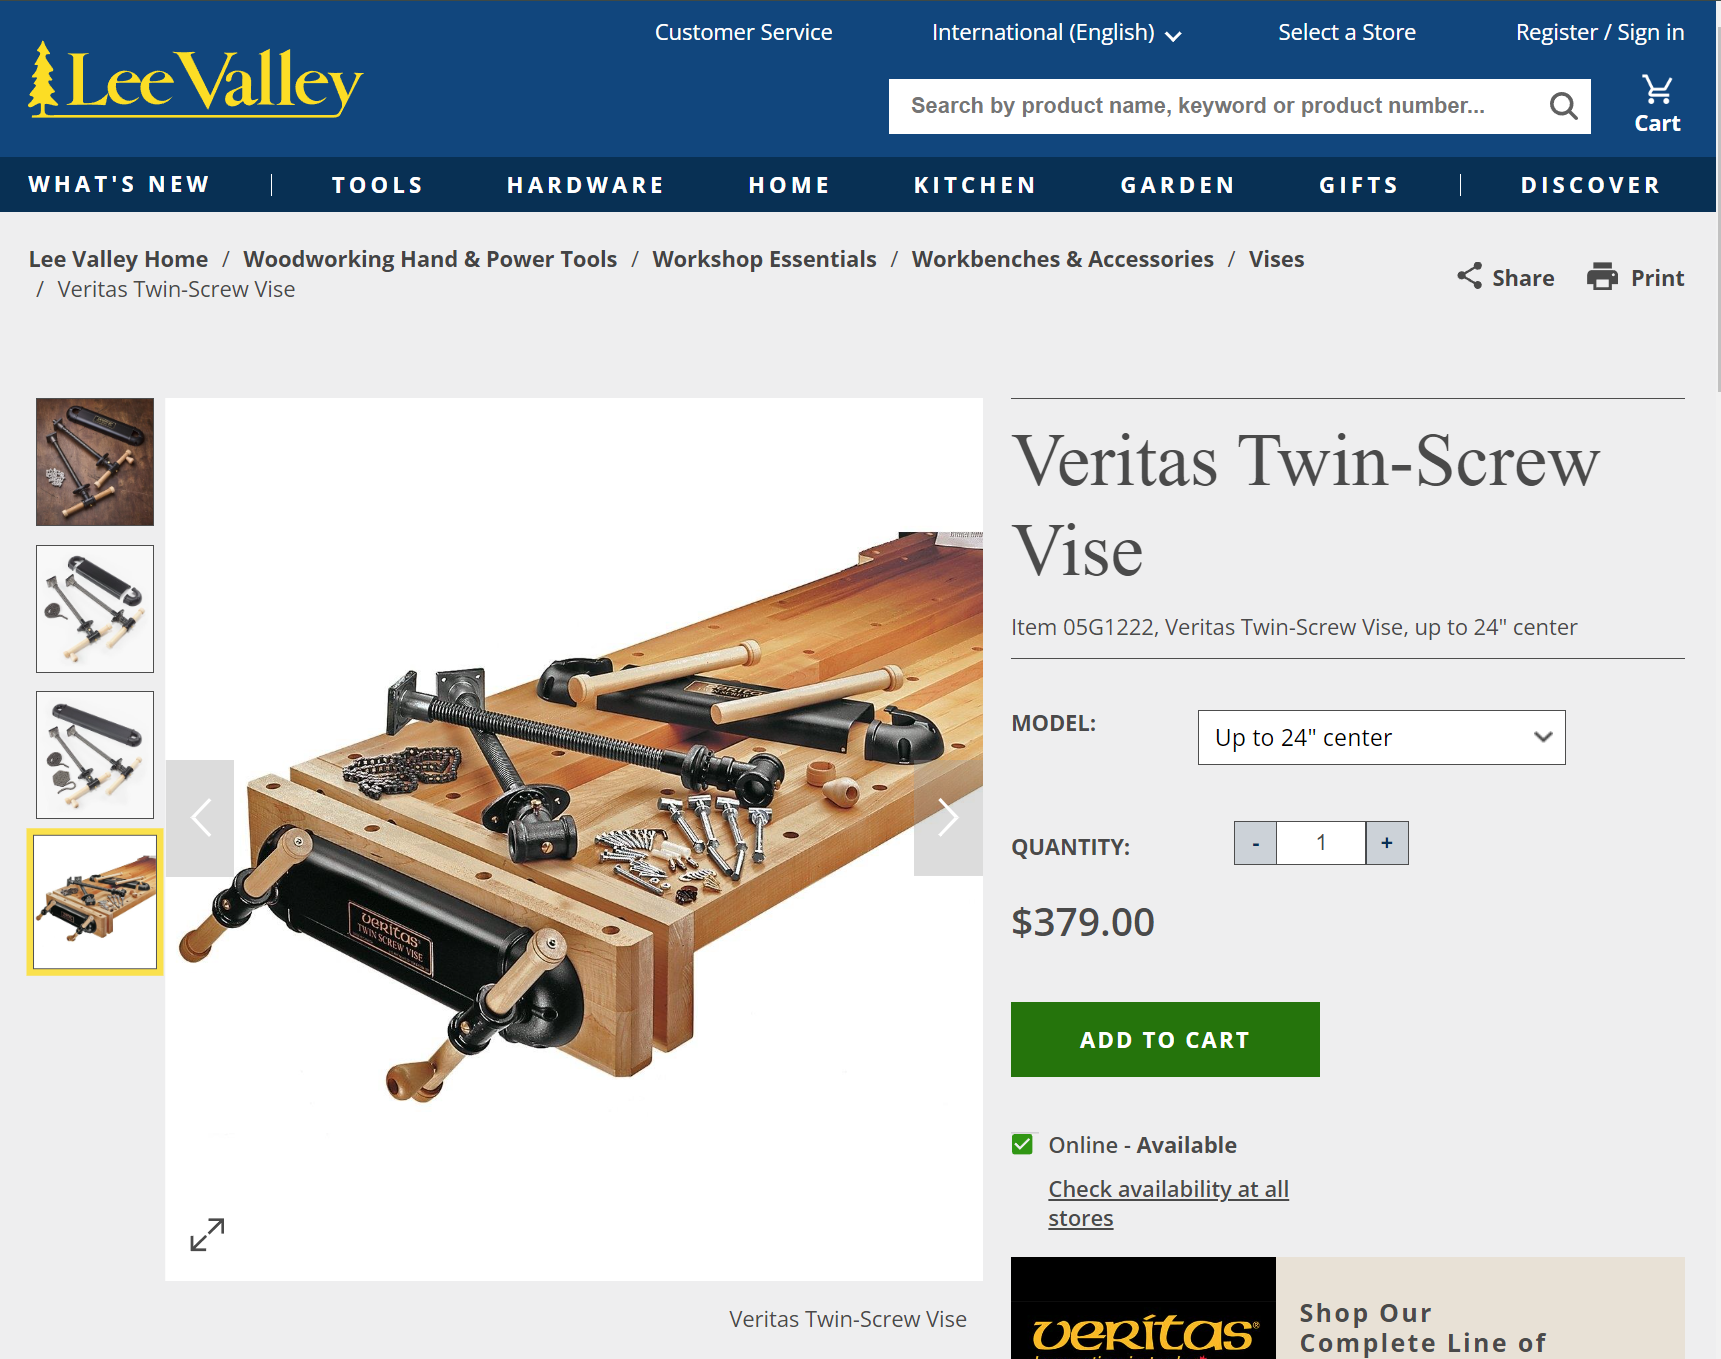Toggle the Online Available checkbox
Screen dimensions: 1721x1359
[1022, 1144]
